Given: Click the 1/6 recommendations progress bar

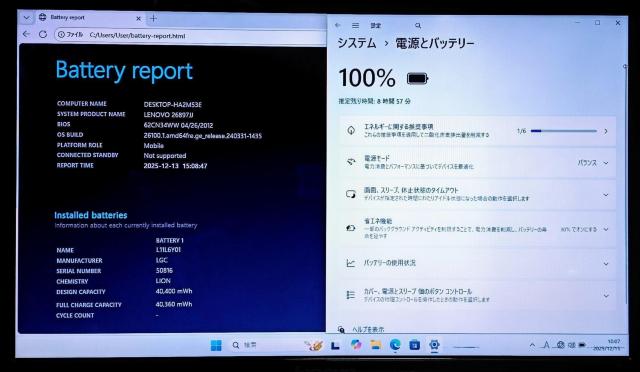Looking at the screenshot, I should [x=563, y=131].
